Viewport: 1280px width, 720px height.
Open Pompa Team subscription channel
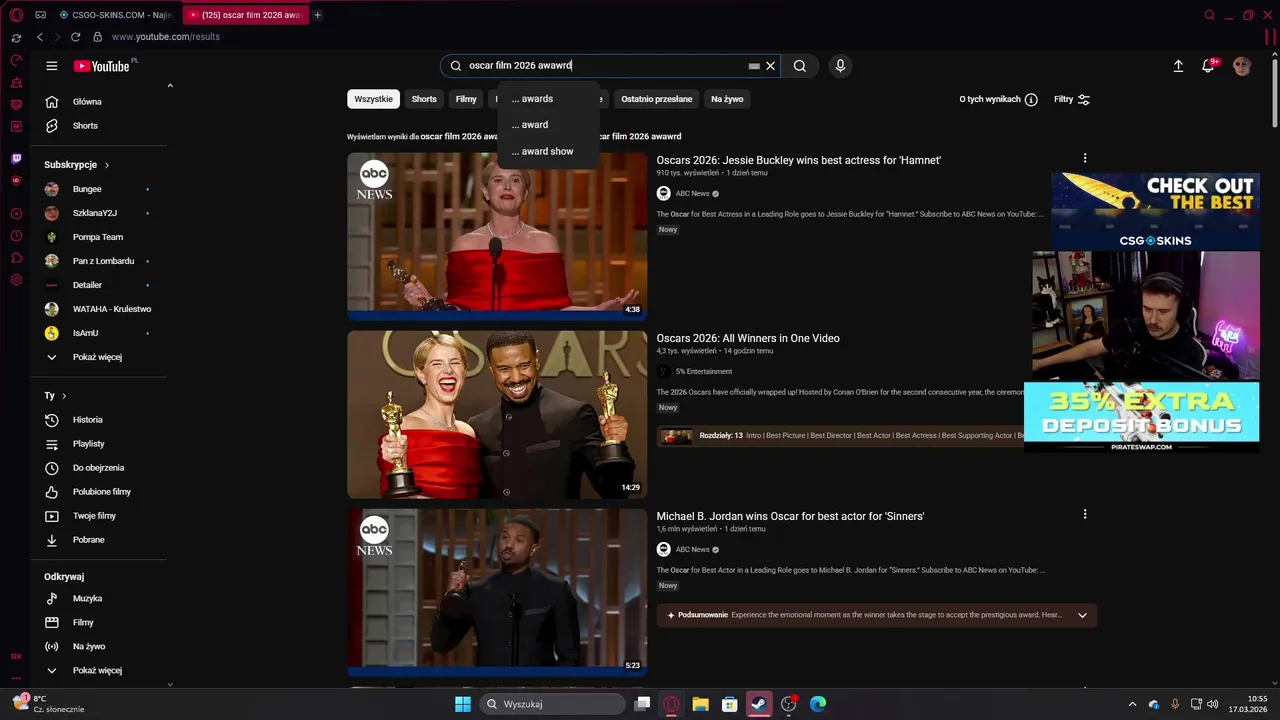tap(98, 237)
